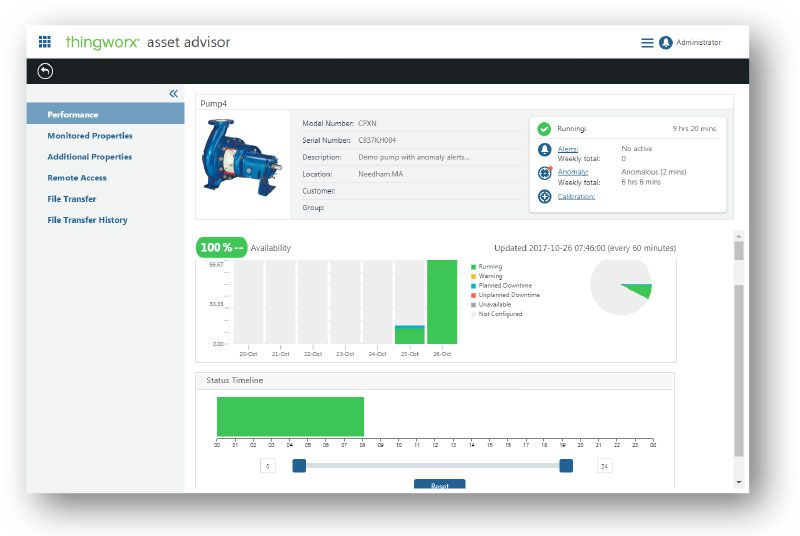This screenshot has width=800, height=536.
Task: Click the 25-Oct availability bar
Action: [410, 335]
